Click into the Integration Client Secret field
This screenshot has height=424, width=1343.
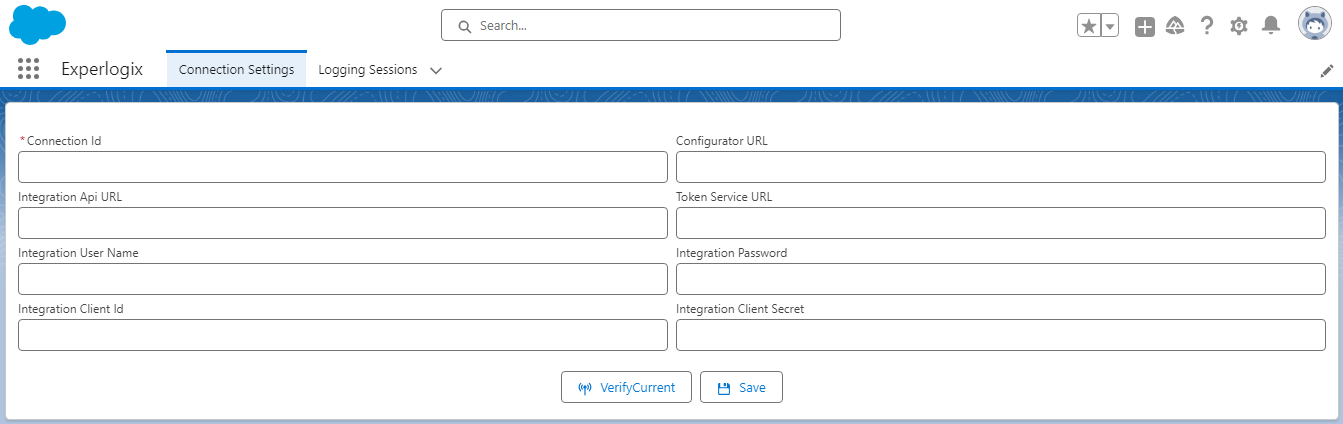coord(1000,335)
